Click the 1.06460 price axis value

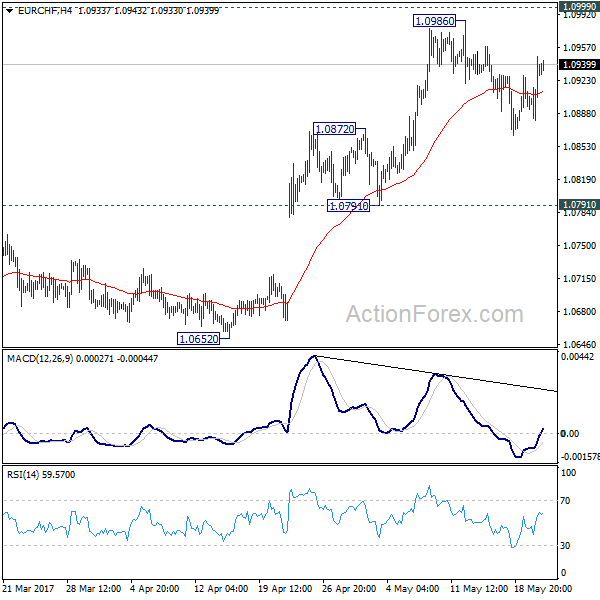(579, 344)
